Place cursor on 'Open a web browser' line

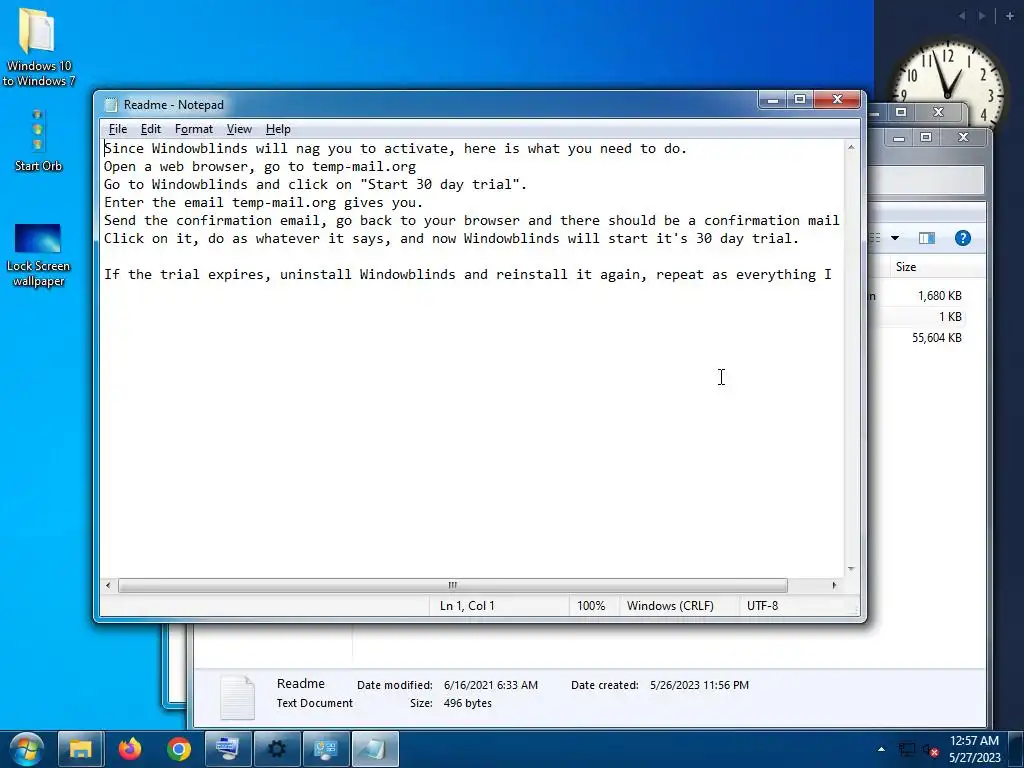click(x=260, y=167)
